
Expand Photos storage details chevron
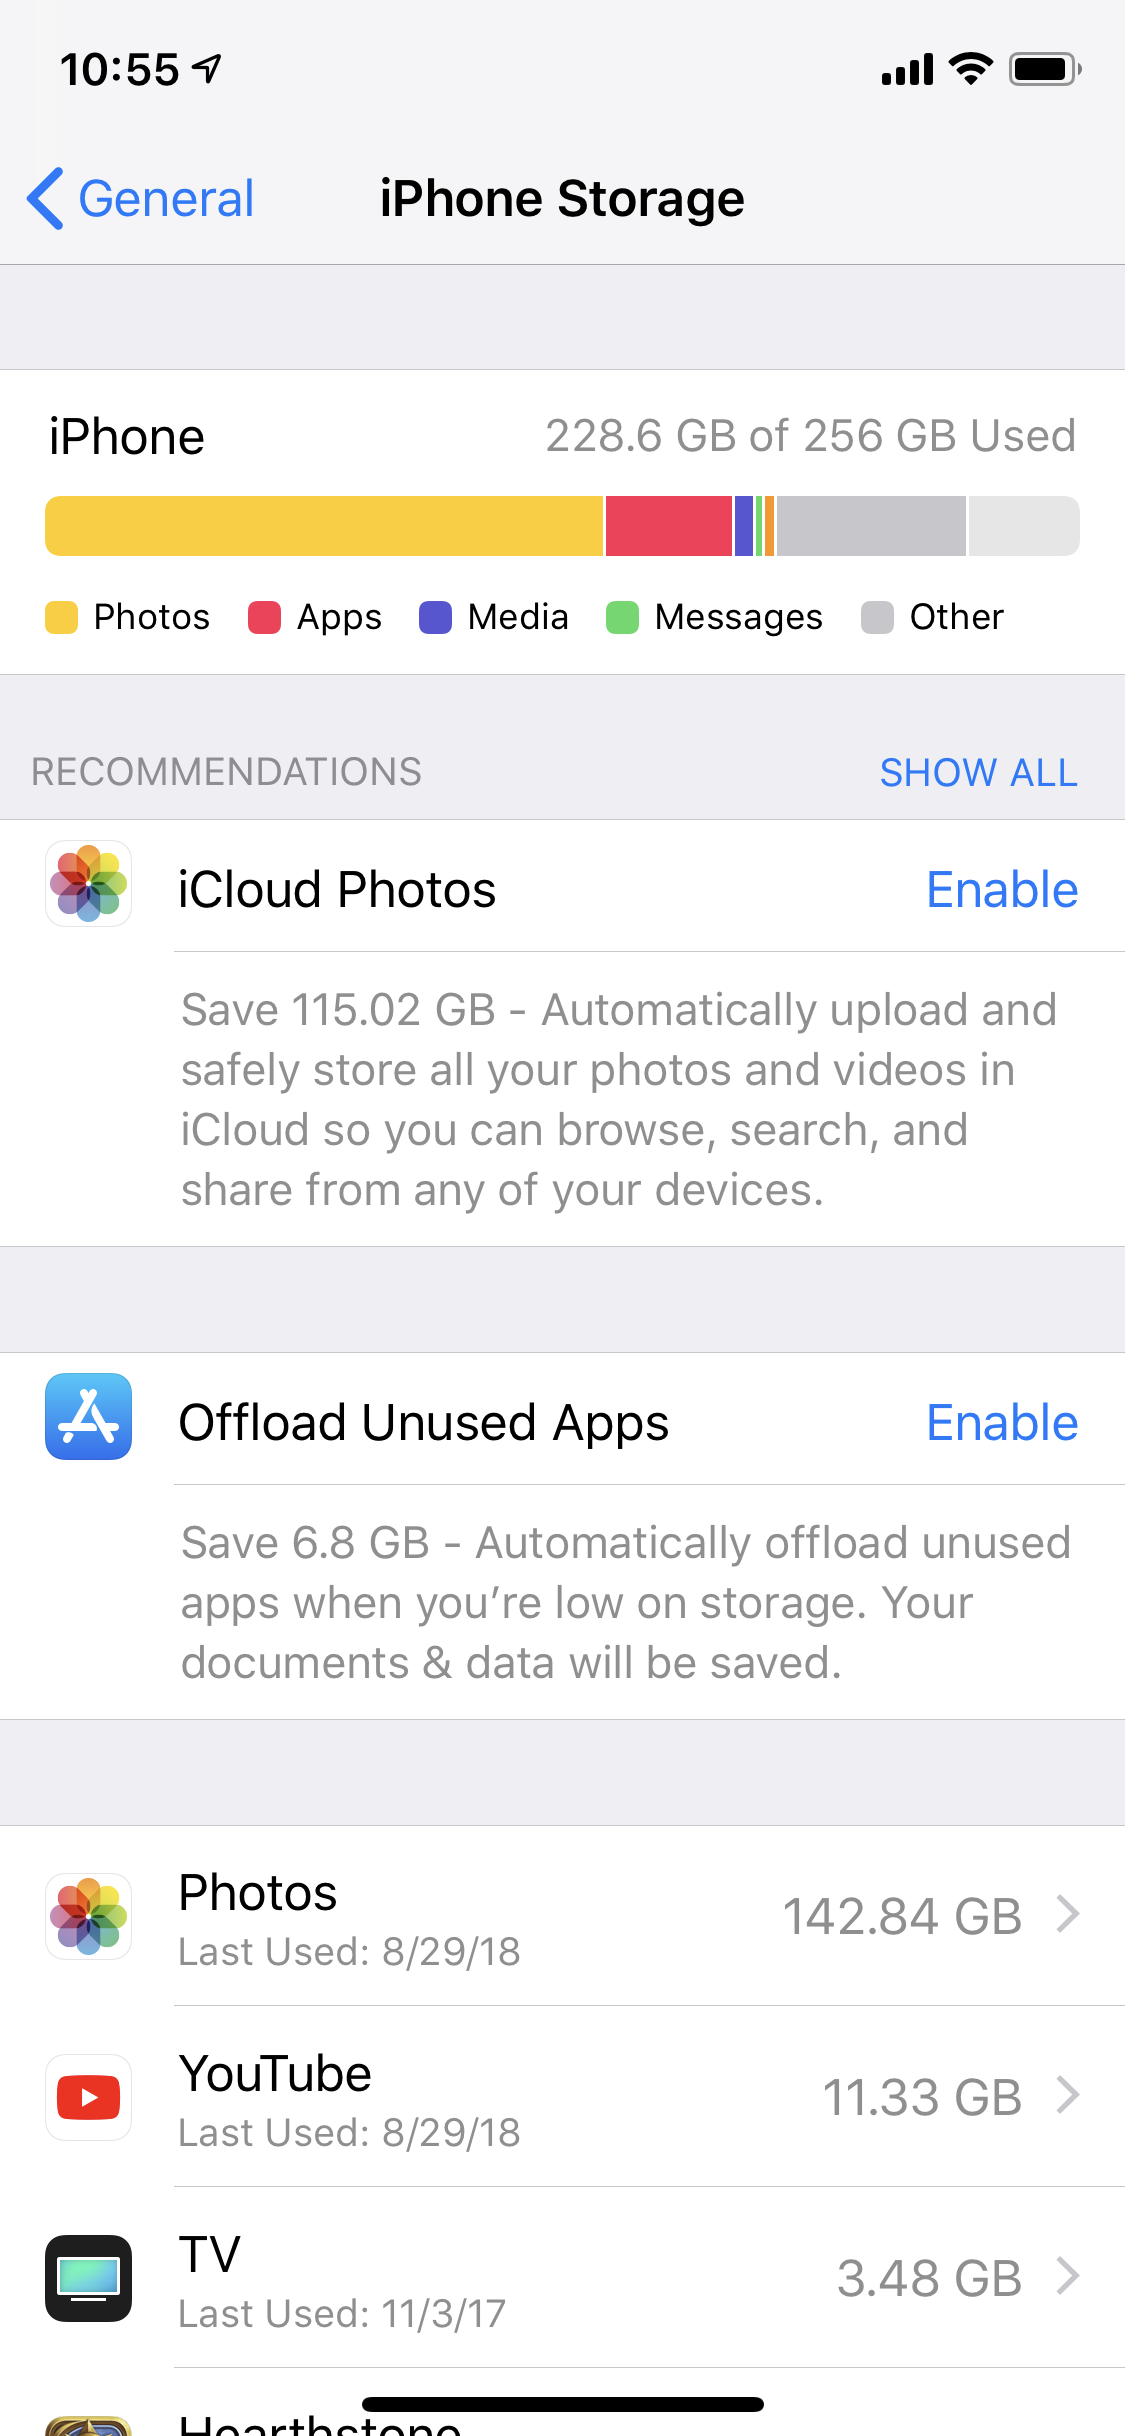(1068, 1914)
